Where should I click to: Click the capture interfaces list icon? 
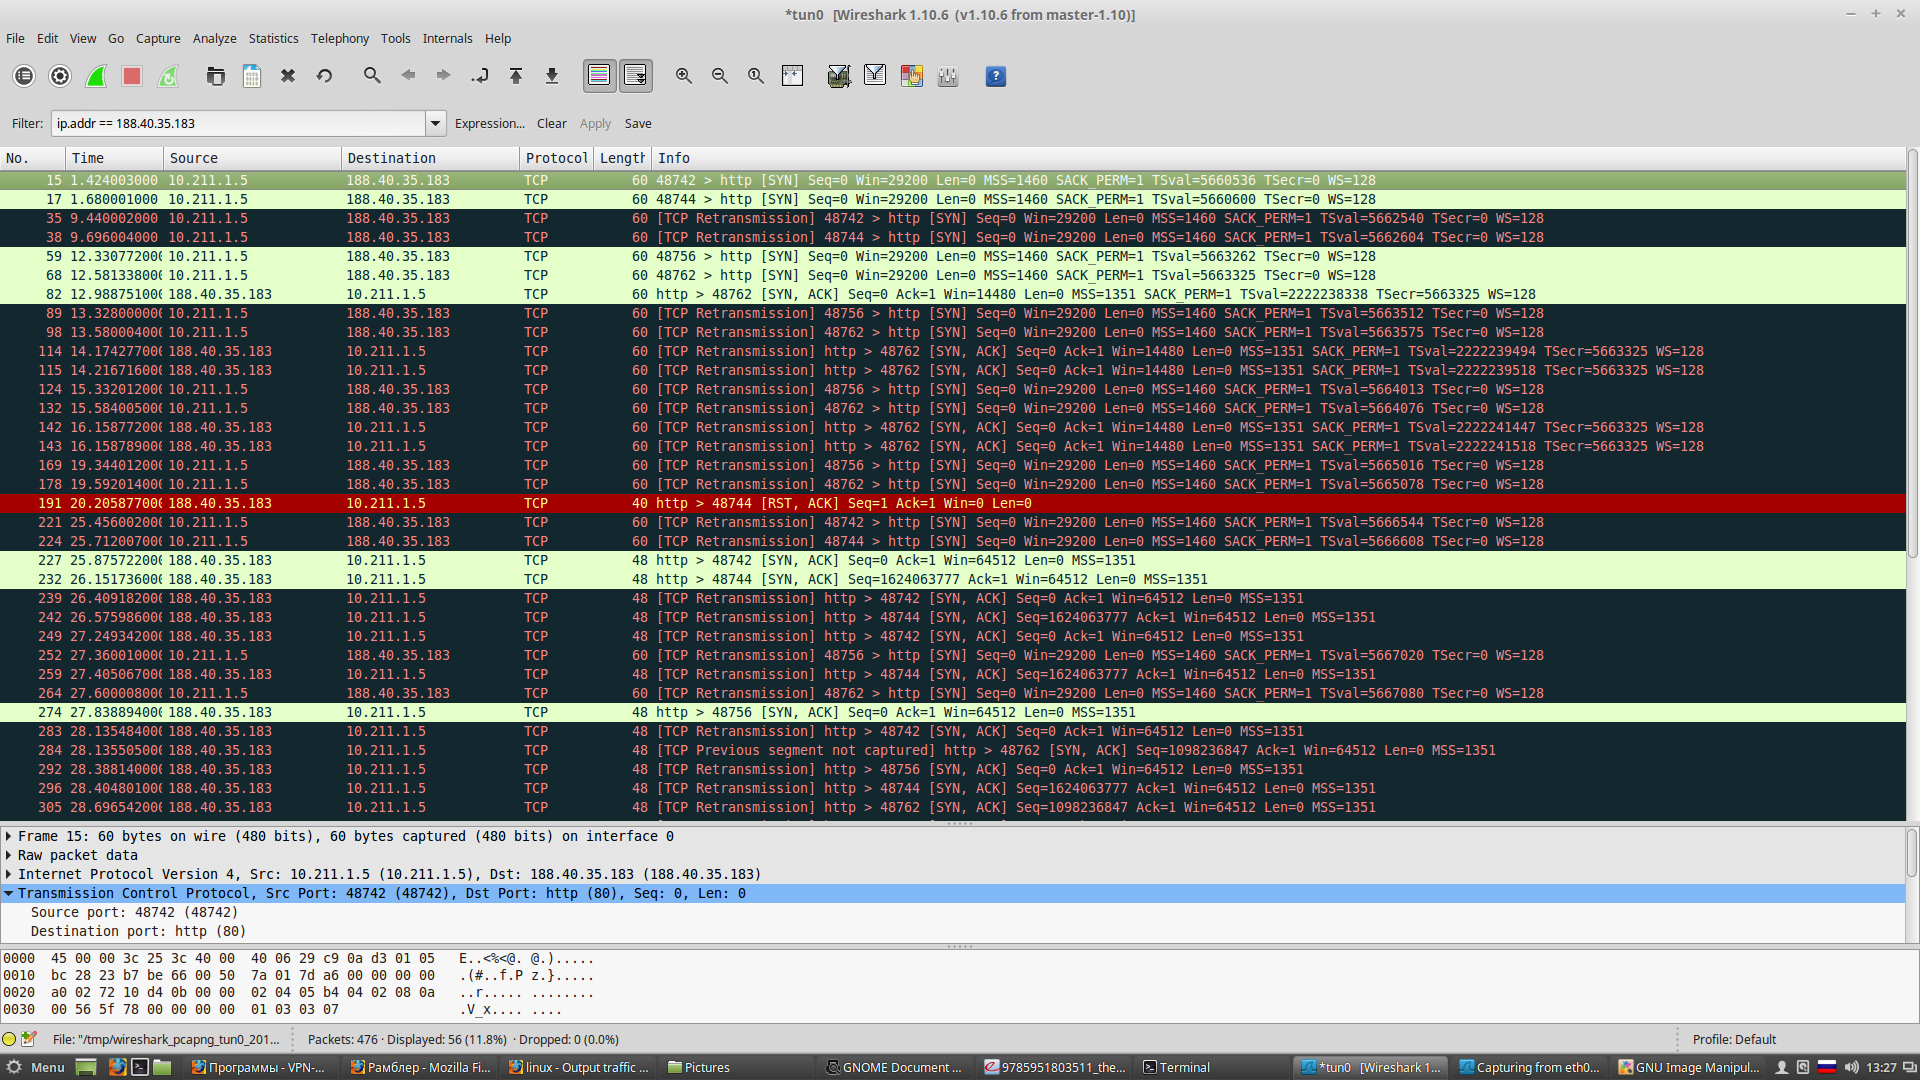pos(24,76)
